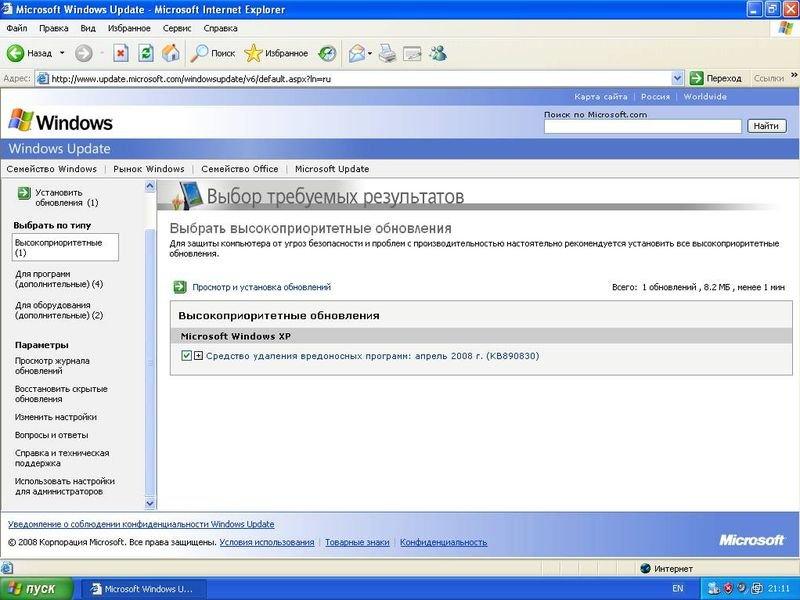Click the Back (Назад) arrow button

(17, 53)
